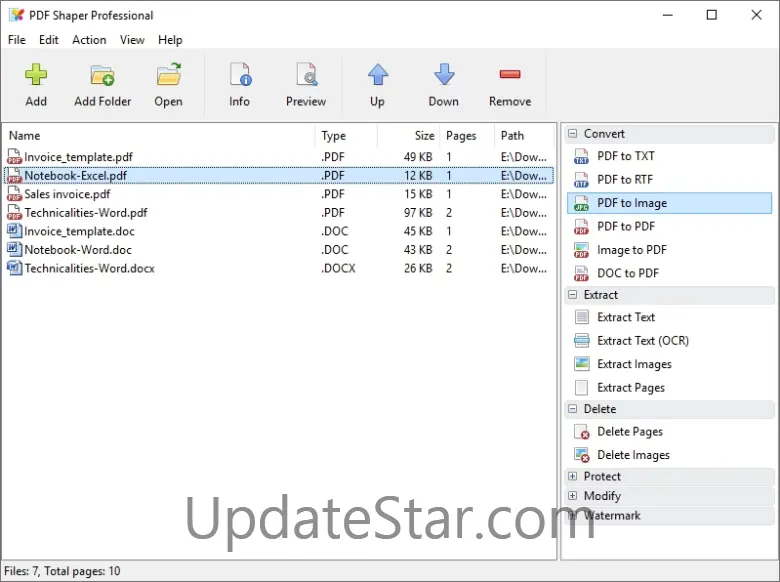The image size is (780, 582).
Task: Click the Add file toolbar icon
Action: click(x=36, y=75)
